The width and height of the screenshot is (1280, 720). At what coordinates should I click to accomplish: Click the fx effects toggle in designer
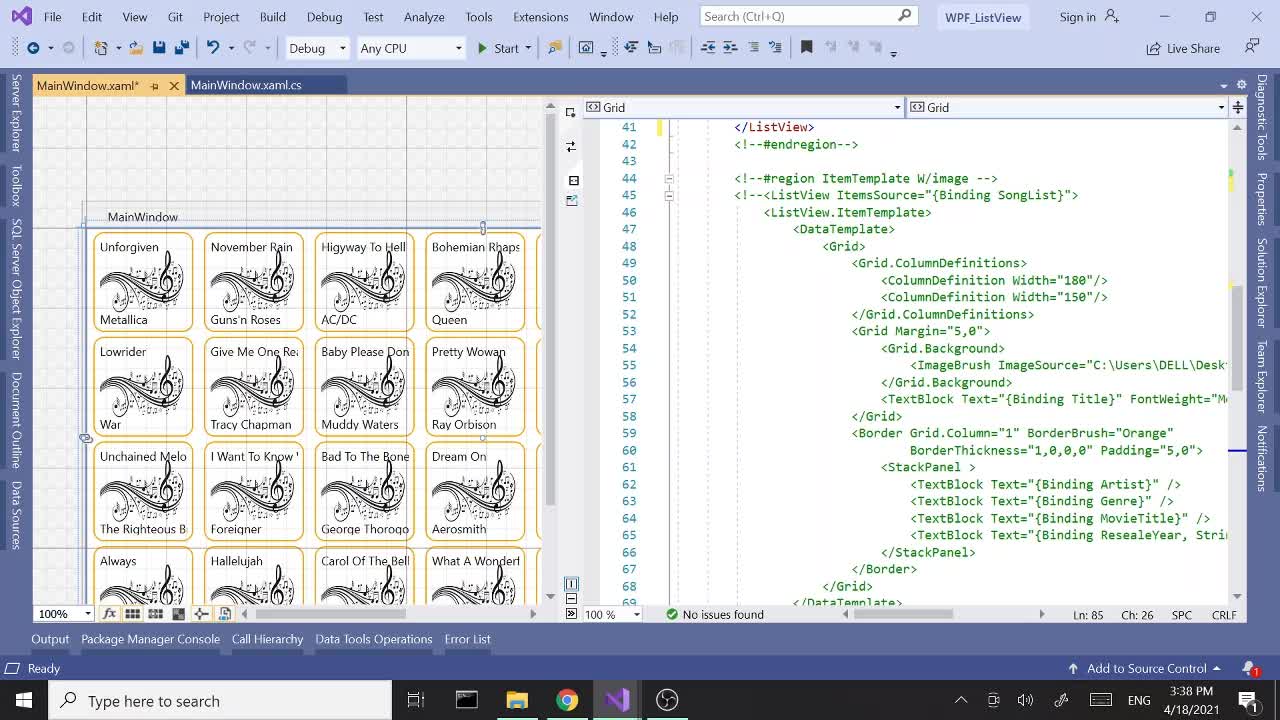click(109, 614)
